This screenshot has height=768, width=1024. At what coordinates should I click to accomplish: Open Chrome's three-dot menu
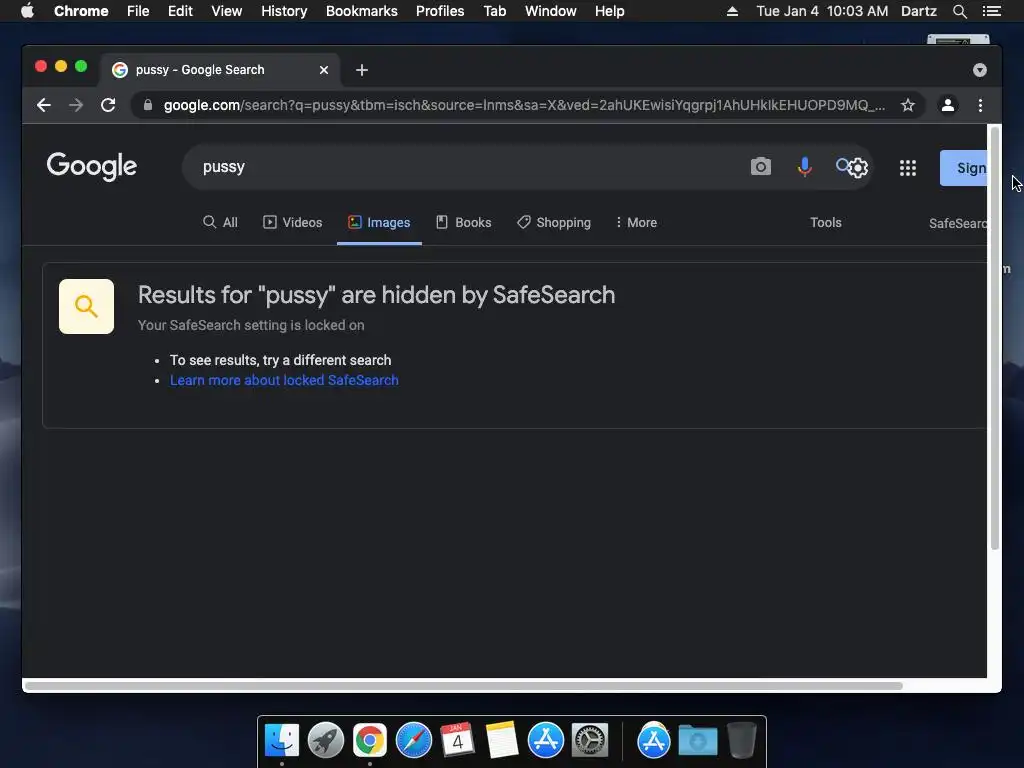tap(980, 105)
